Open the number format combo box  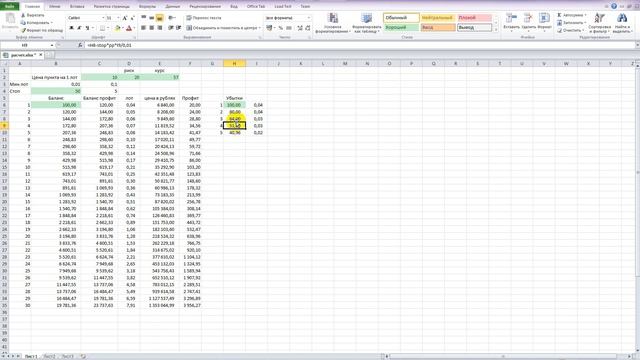[x=287, y=18]
